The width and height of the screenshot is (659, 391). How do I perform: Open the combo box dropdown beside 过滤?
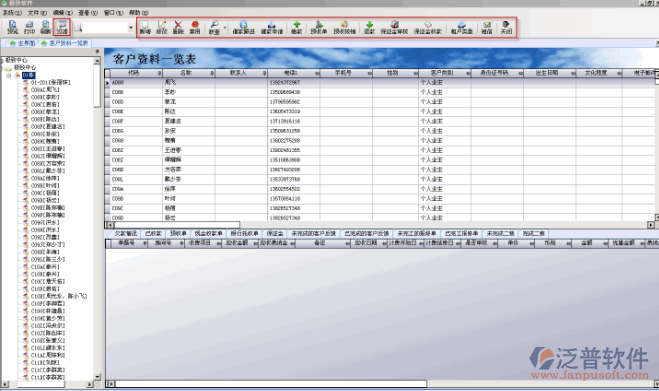coord(131,28)
